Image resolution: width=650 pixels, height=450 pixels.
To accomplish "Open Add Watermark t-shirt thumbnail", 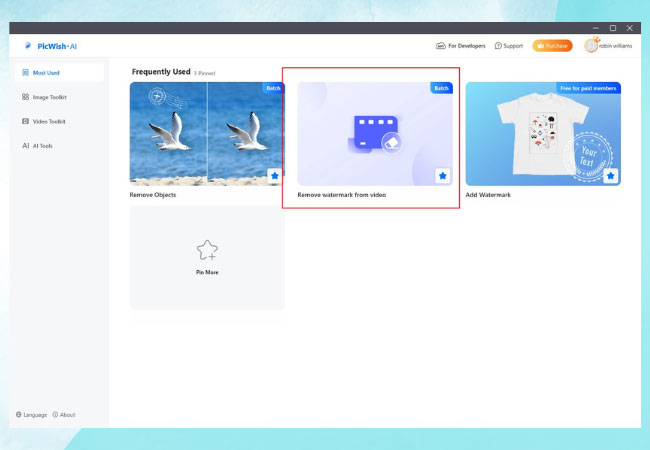I will point(542,134).
